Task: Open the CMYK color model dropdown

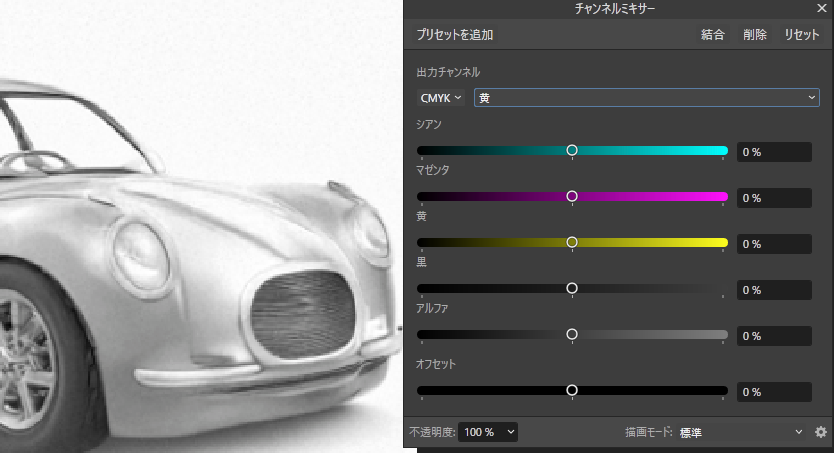Action: [441, 98]
